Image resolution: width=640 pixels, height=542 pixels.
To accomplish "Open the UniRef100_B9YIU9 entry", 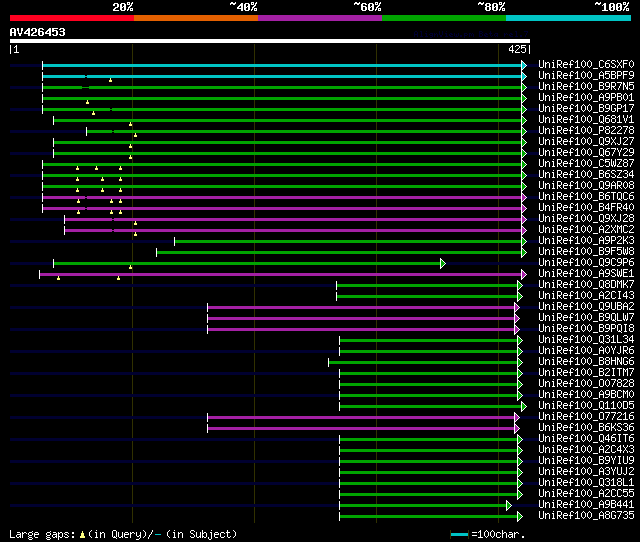I will (x=586, y=461).
